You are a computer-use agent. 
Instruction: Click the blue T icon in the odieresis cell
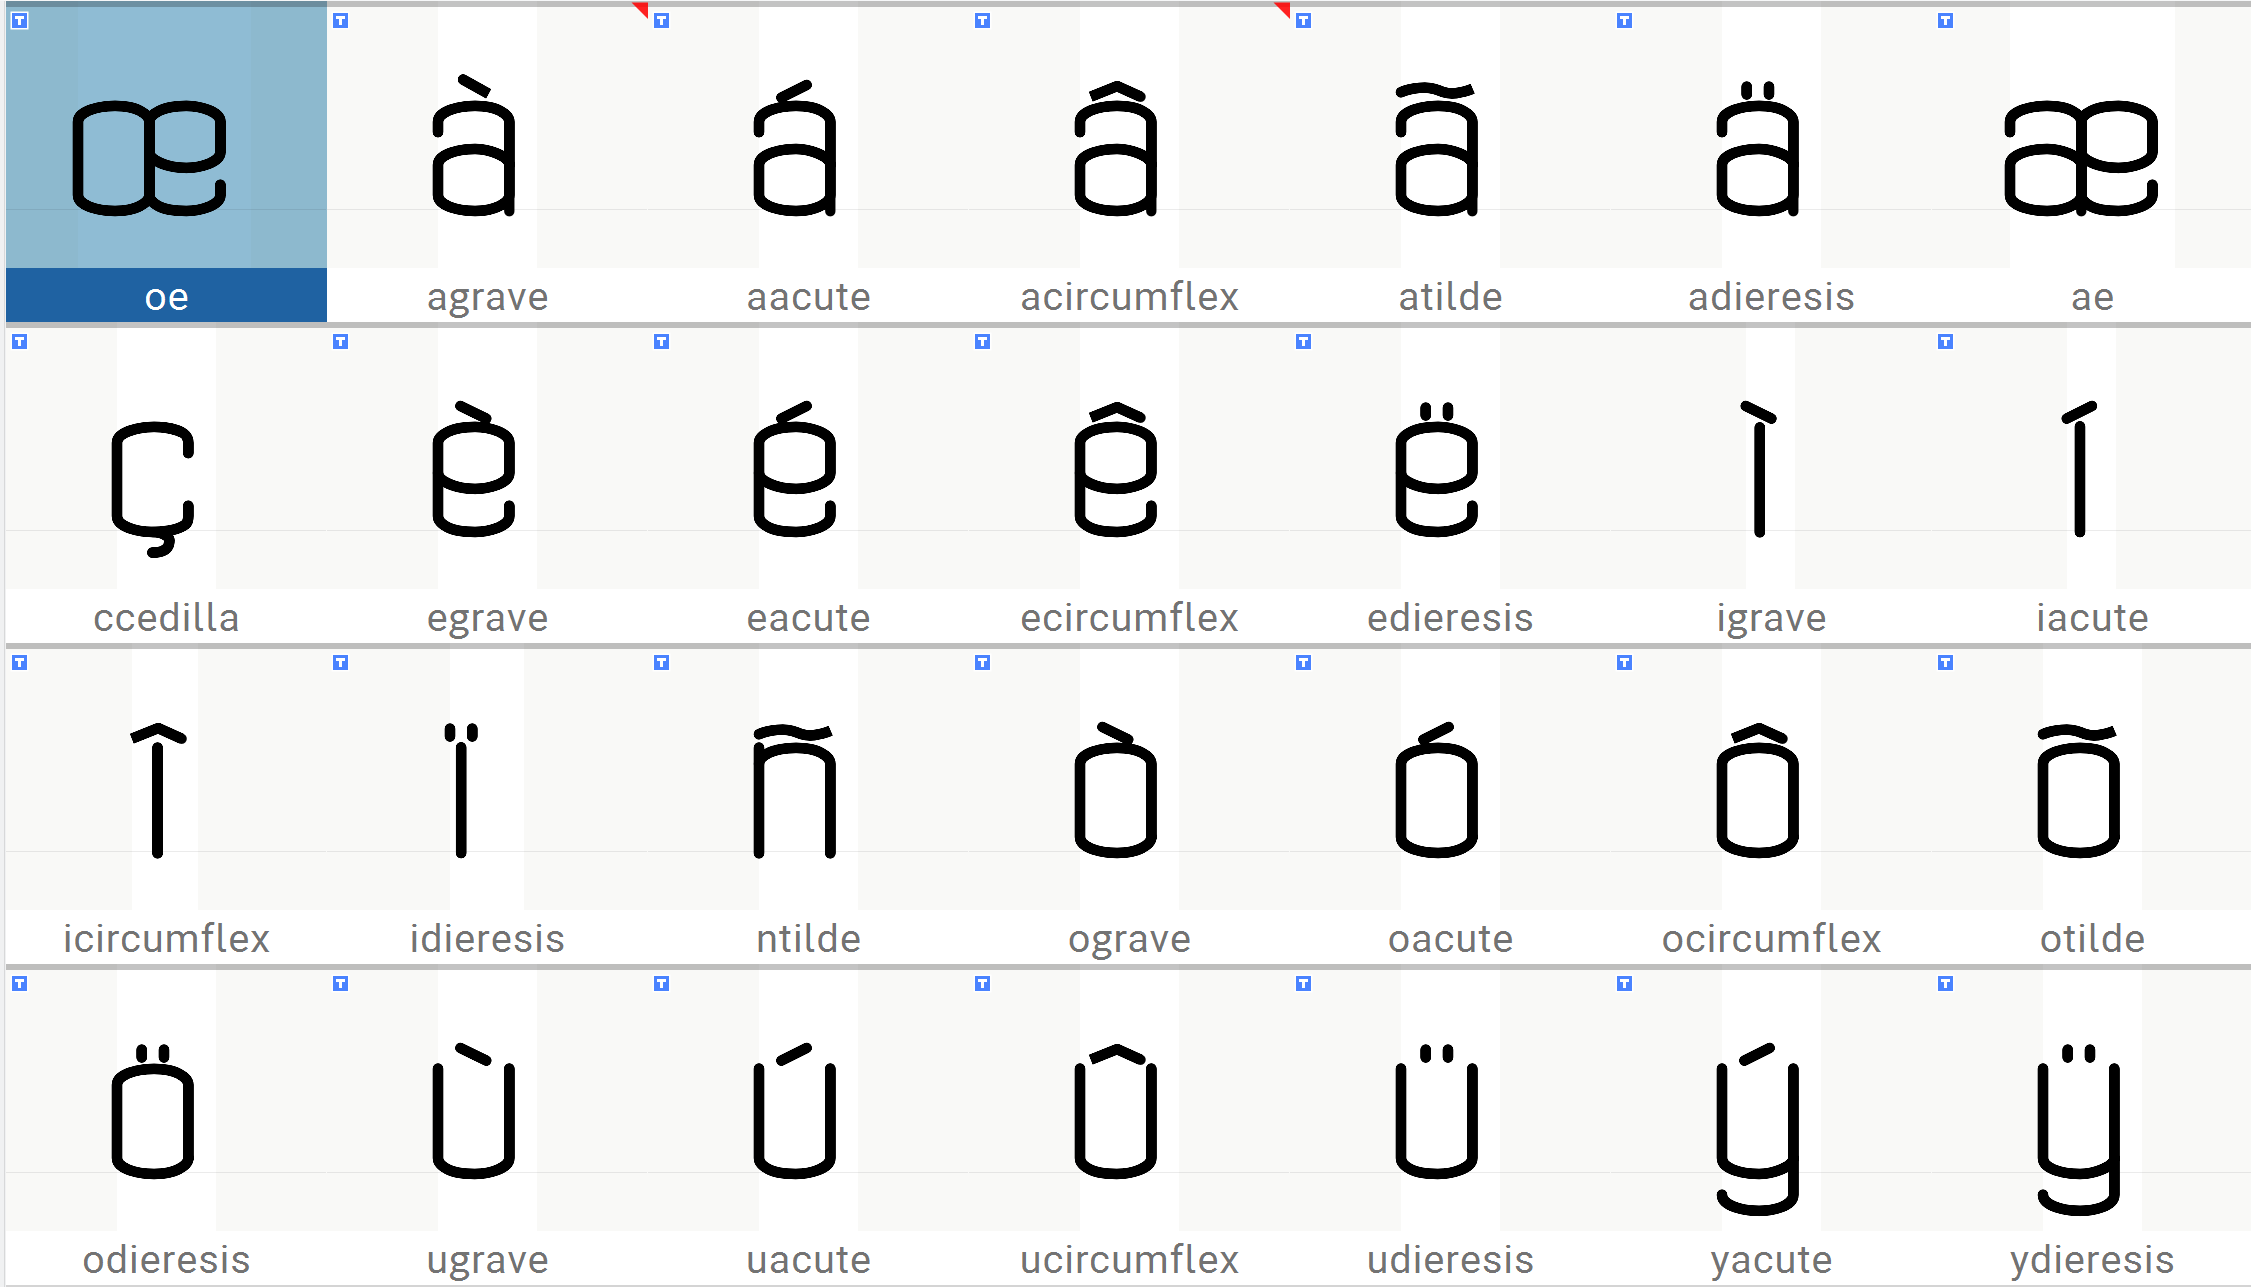pyautogui.click(x=20, y=984)
